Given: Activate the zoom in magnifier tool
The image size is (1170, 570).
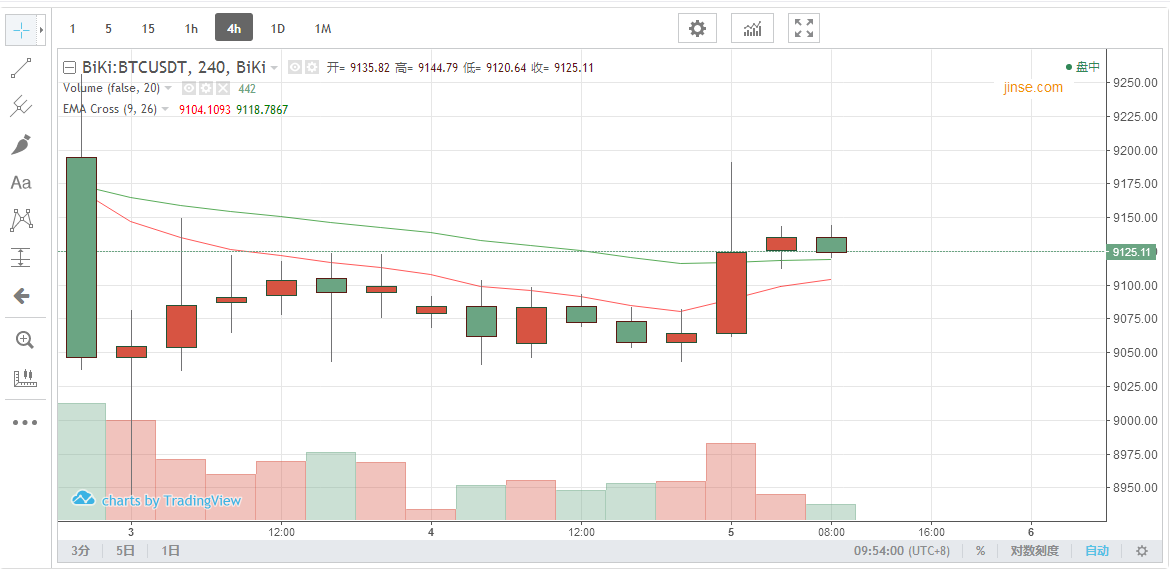Looking at the screenshot, I should point(25,341).
